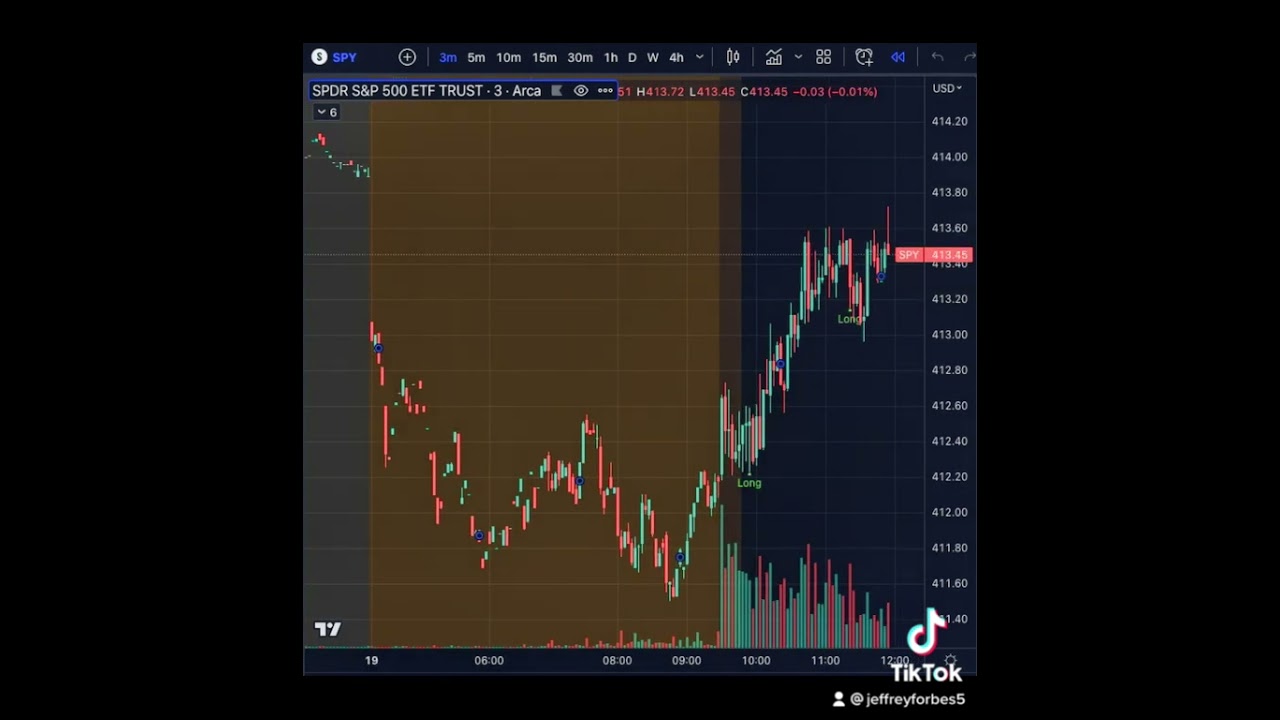Image resolution: width=1280 pixels, height=720 pixels.
Task: Click the 06:00 time axis label
Action: click(489, 660)
